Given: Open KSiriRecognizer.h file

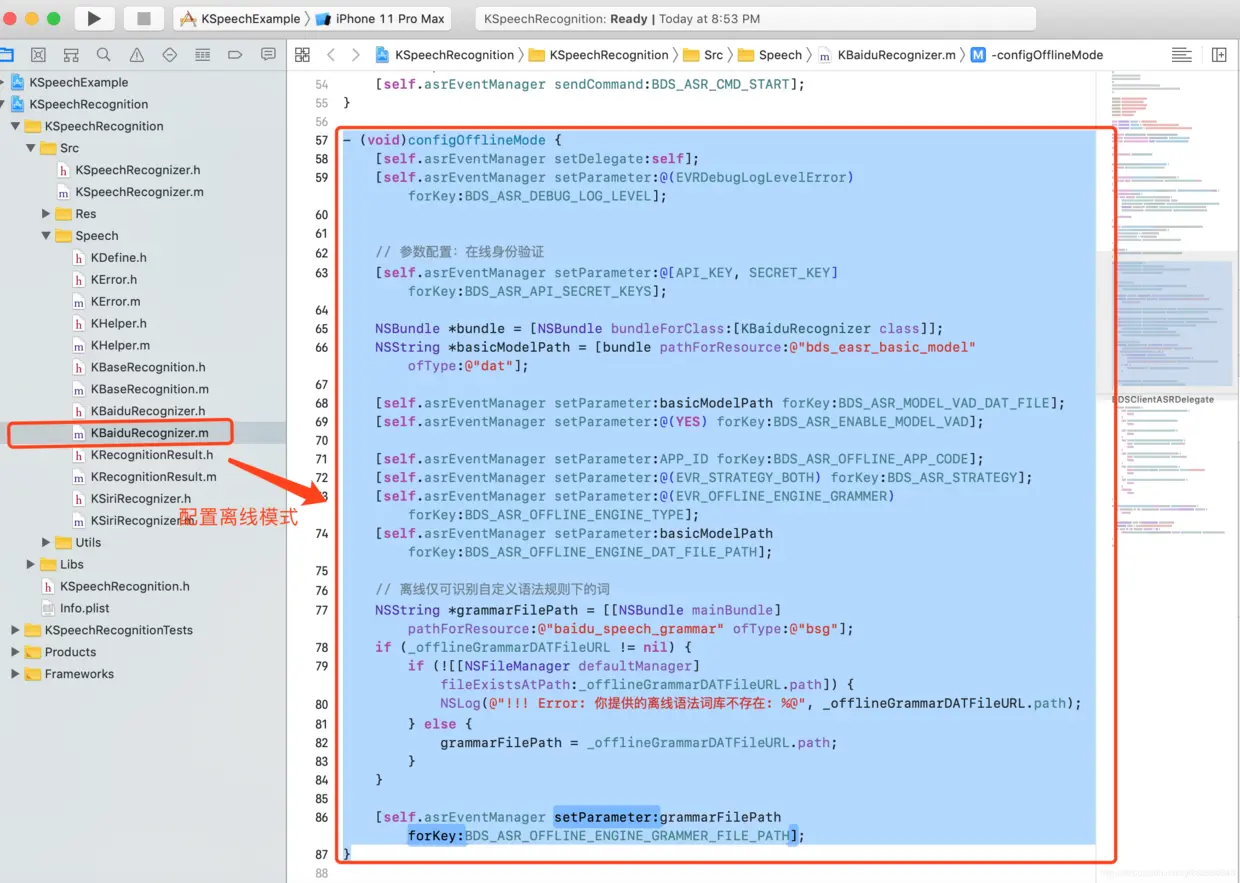Looking at the screenshot, I should 132,499.
